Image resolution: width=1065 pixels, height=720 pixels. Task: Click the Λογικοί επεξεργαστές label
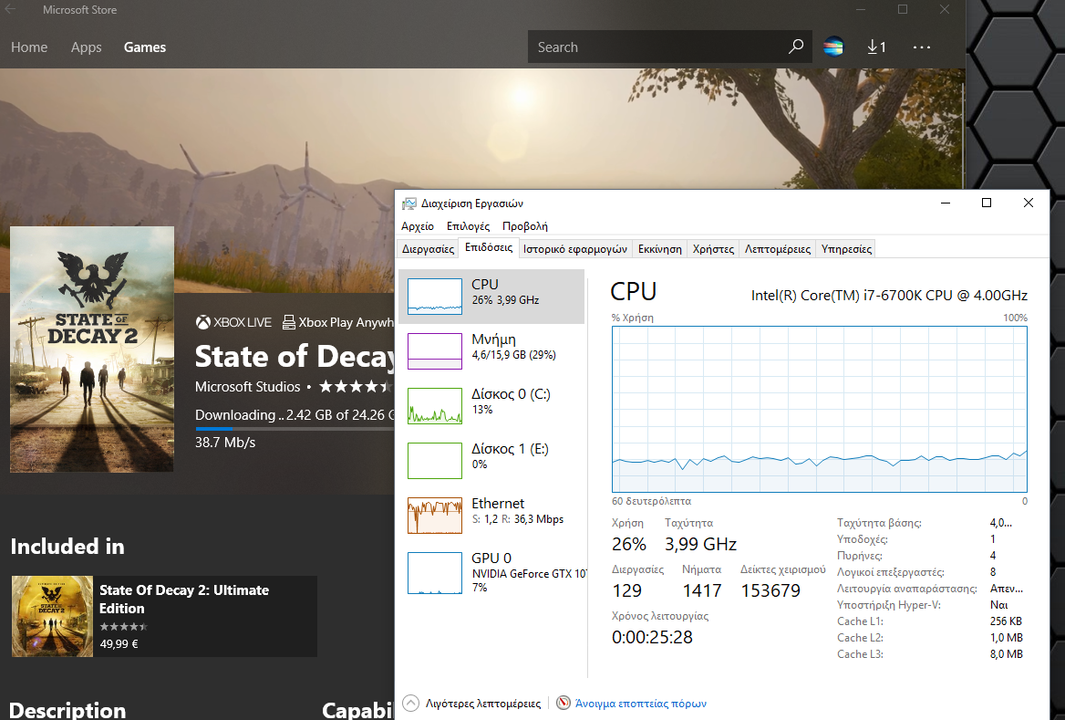pyautogui.click(x=890, y=572)
